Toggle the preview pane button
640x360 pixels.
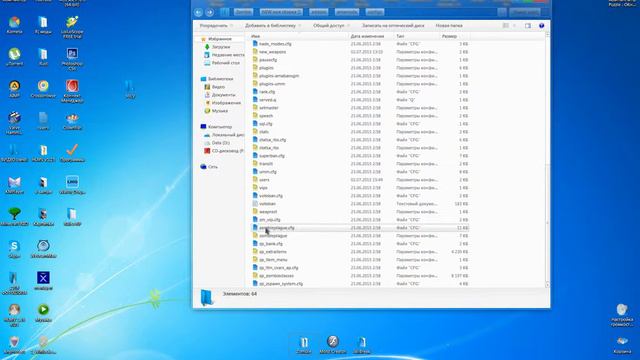click(x=528, y=26)
